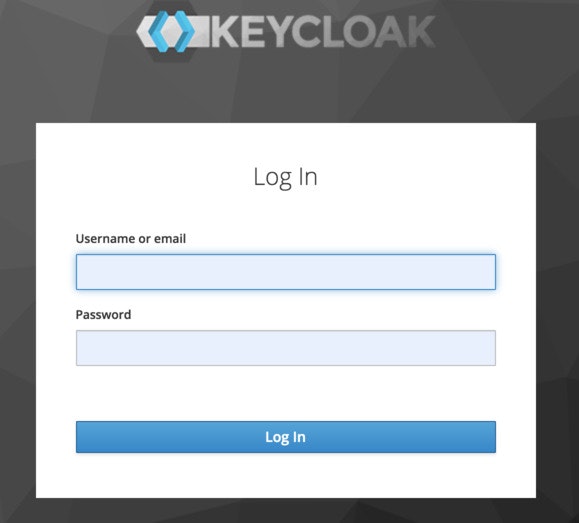Click the "Username or email" label
579x523 pixels.
point(131,239)
